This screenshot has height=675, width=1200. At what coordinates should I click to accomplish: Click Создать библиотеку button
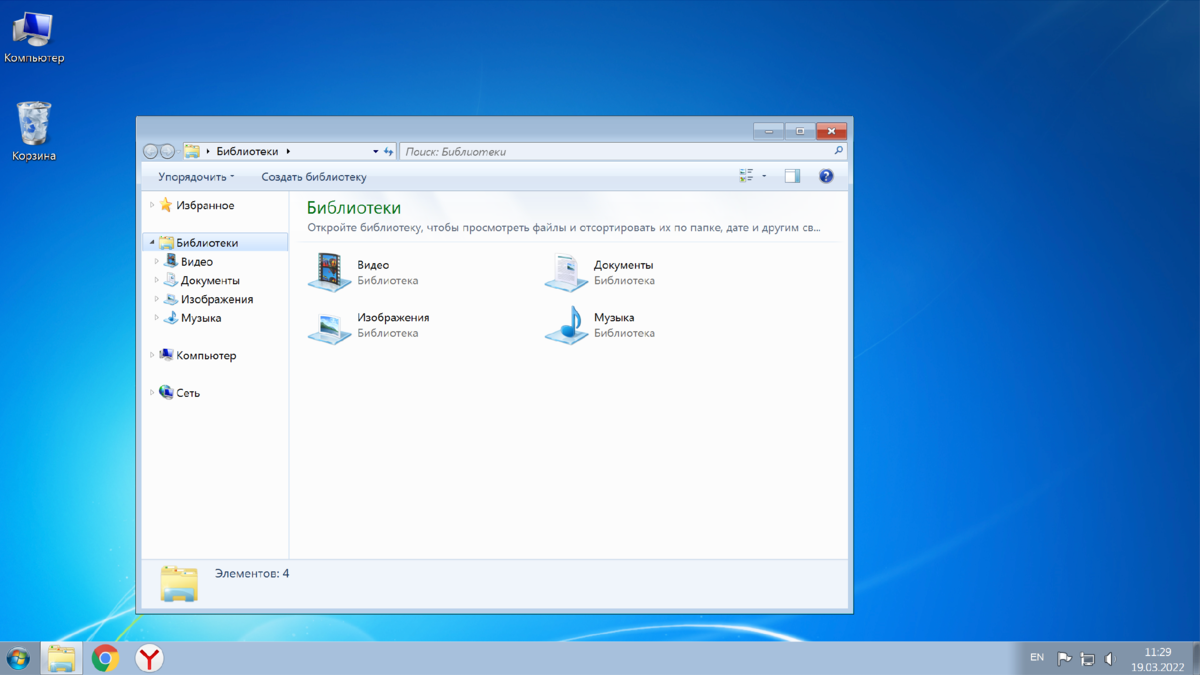314,177
